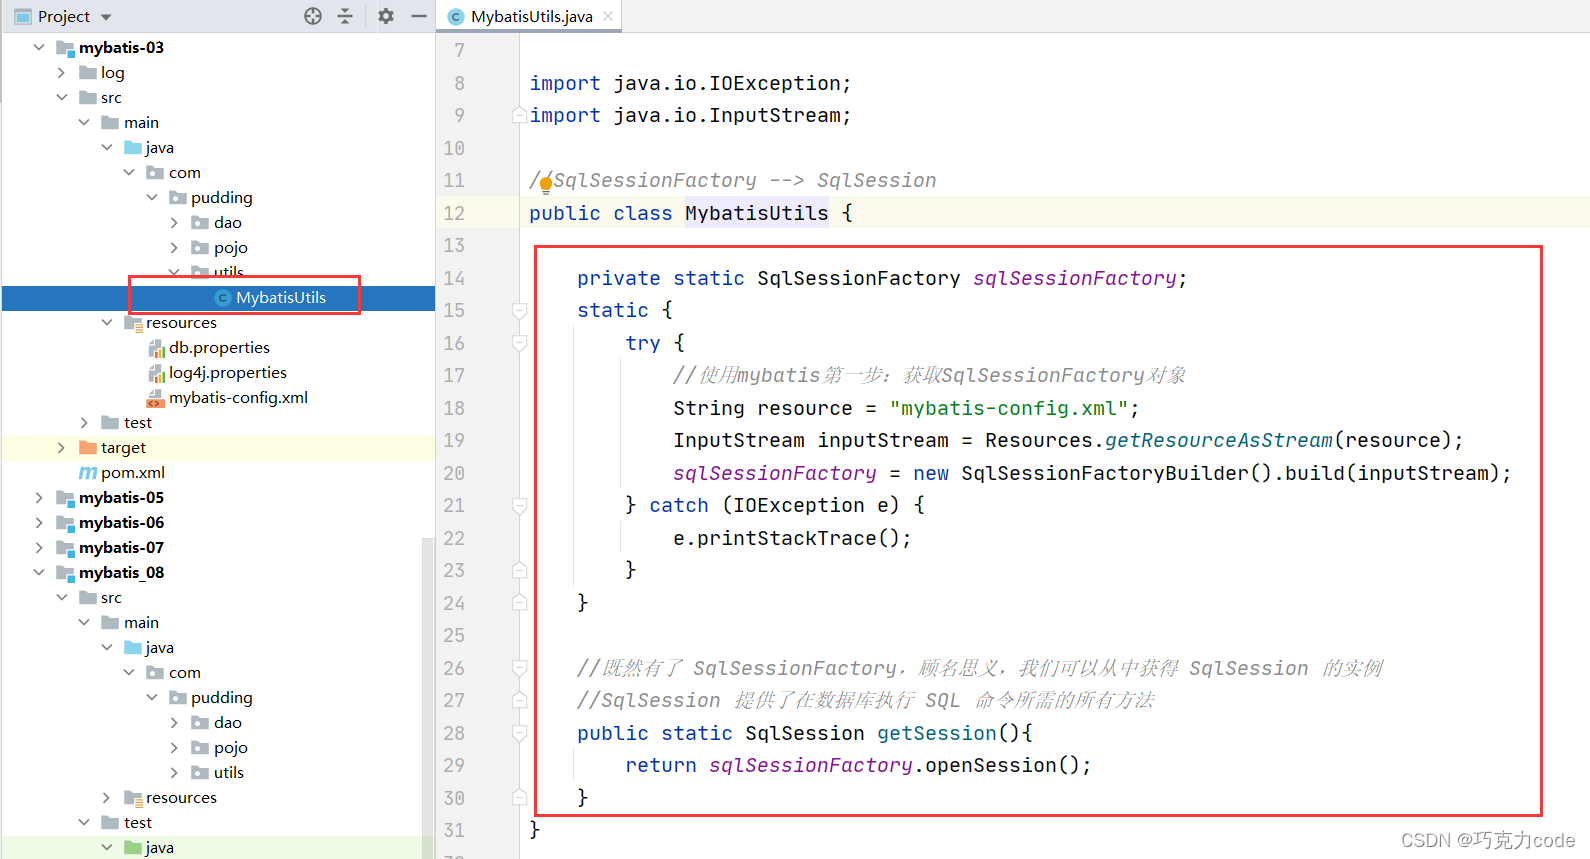Expand resources folder under mybatis_08
This screenshot has height=859, width=1590.
107,797
